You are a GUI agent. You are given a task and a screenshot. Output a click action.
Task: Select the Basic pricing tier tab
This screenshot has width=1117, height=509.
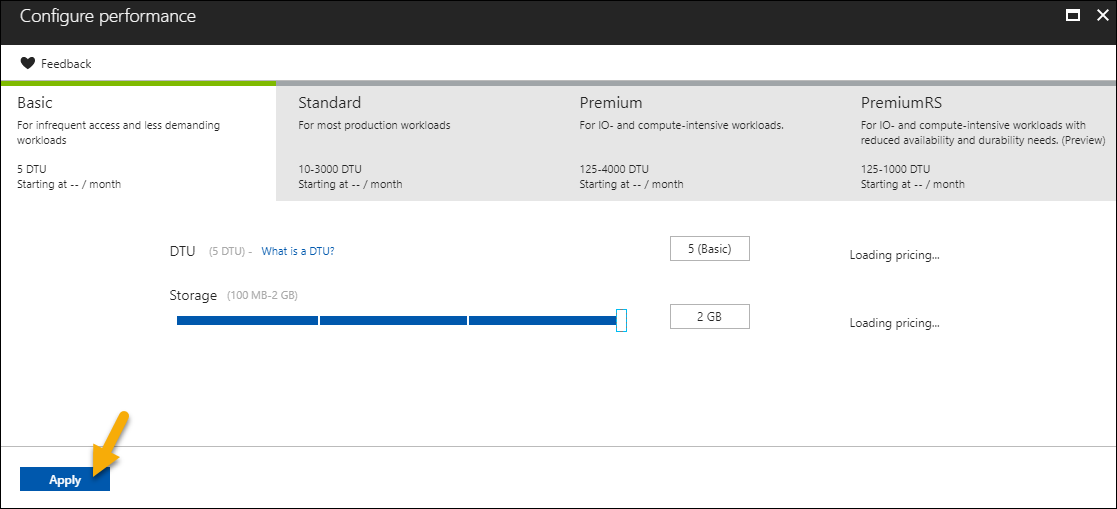pos(138,143)
